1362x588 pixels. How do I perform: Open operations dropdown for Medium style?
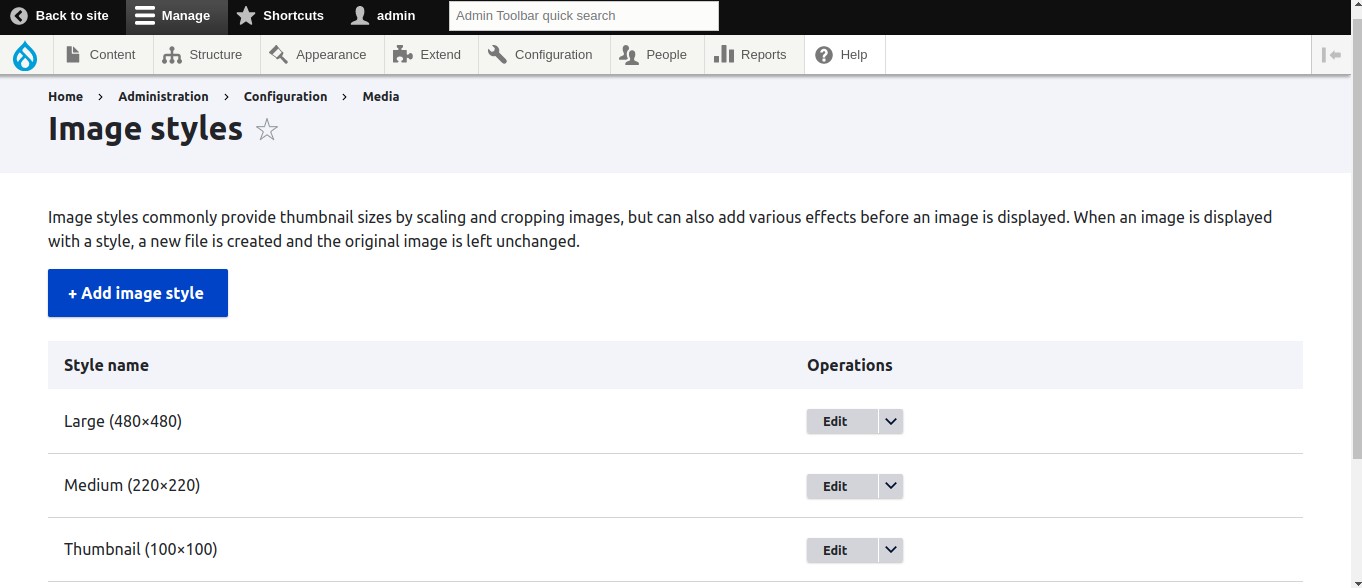890,486
